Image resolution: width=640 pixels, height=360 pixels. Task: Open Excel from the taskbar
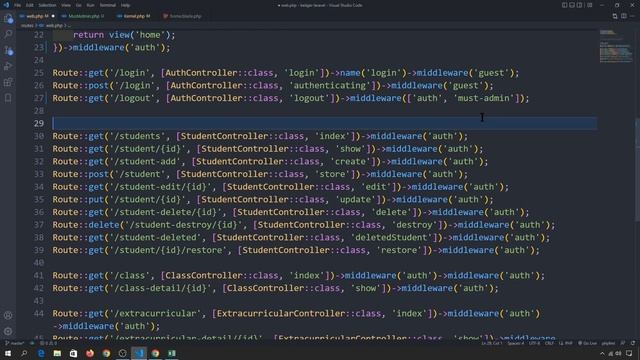tap(171, 353)
